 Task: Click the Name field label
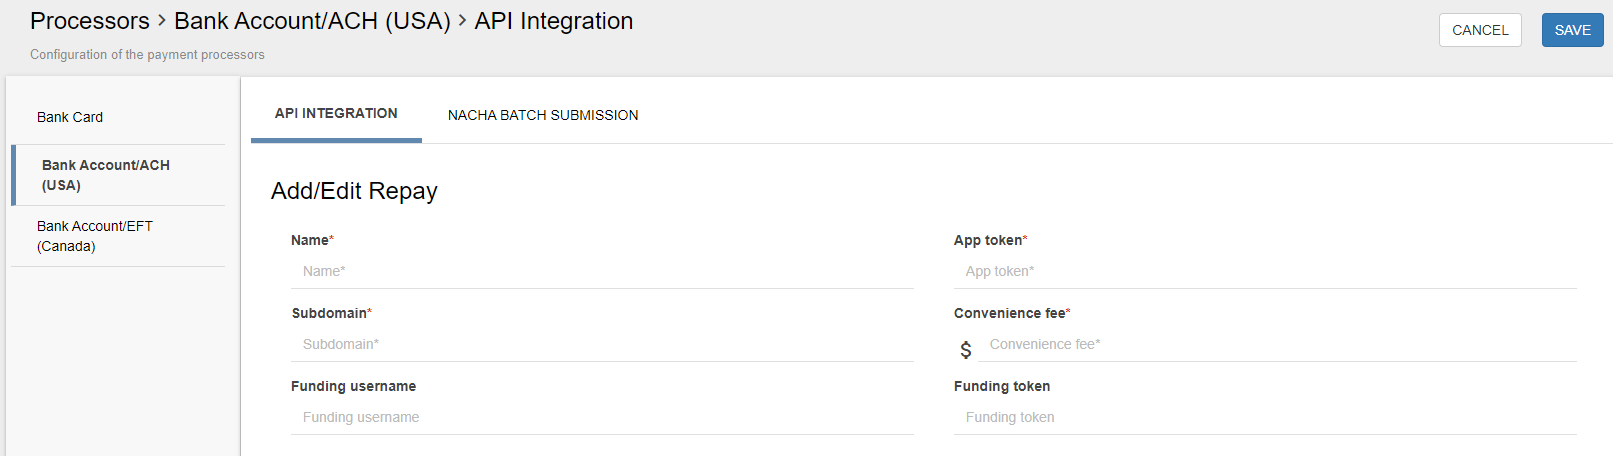(312, 240)
